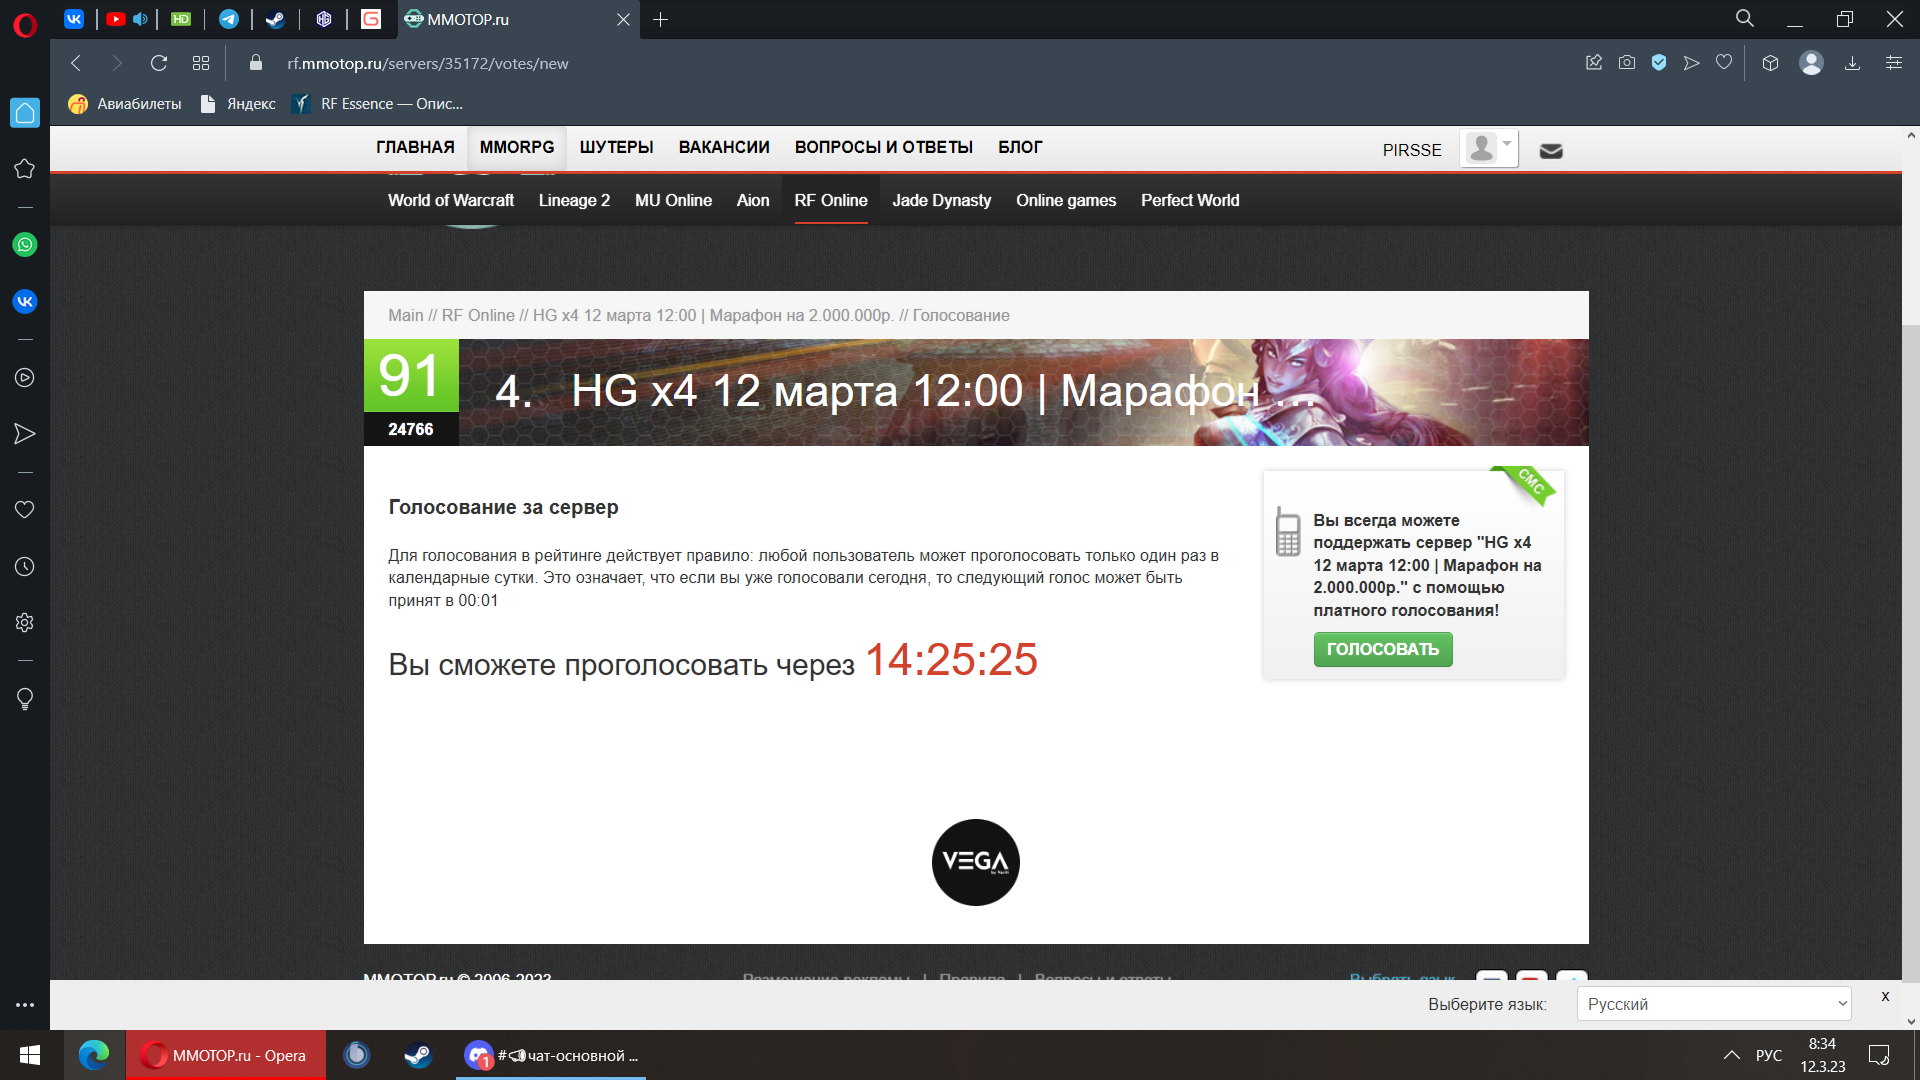
Task: Open Speed Dial start page grid
Action: (x=201, y=63)
